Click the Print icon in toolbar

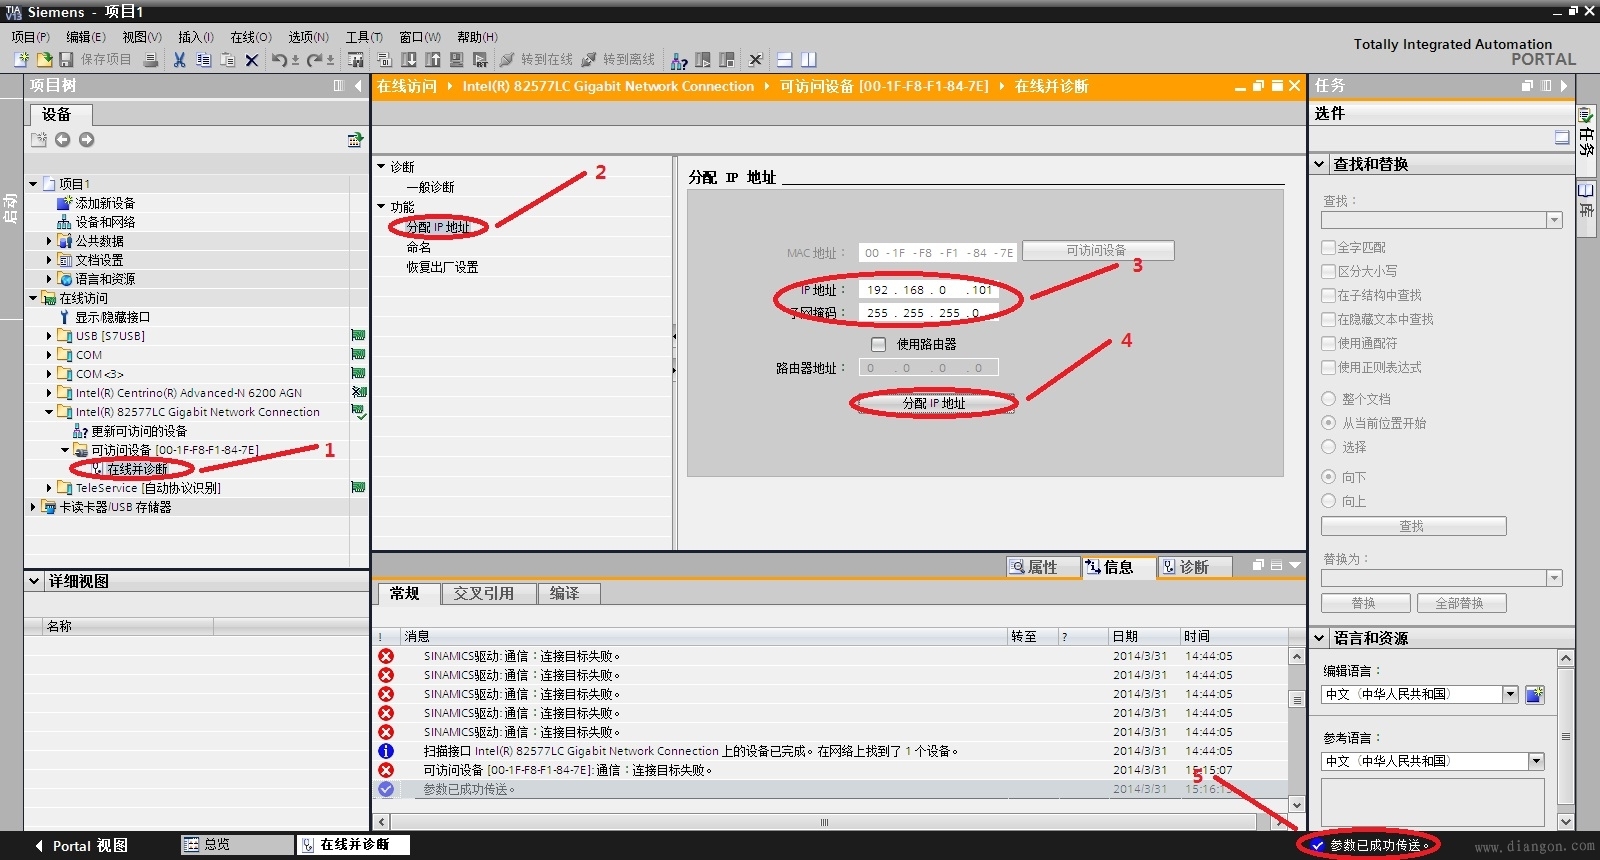(x=151, y=60)
